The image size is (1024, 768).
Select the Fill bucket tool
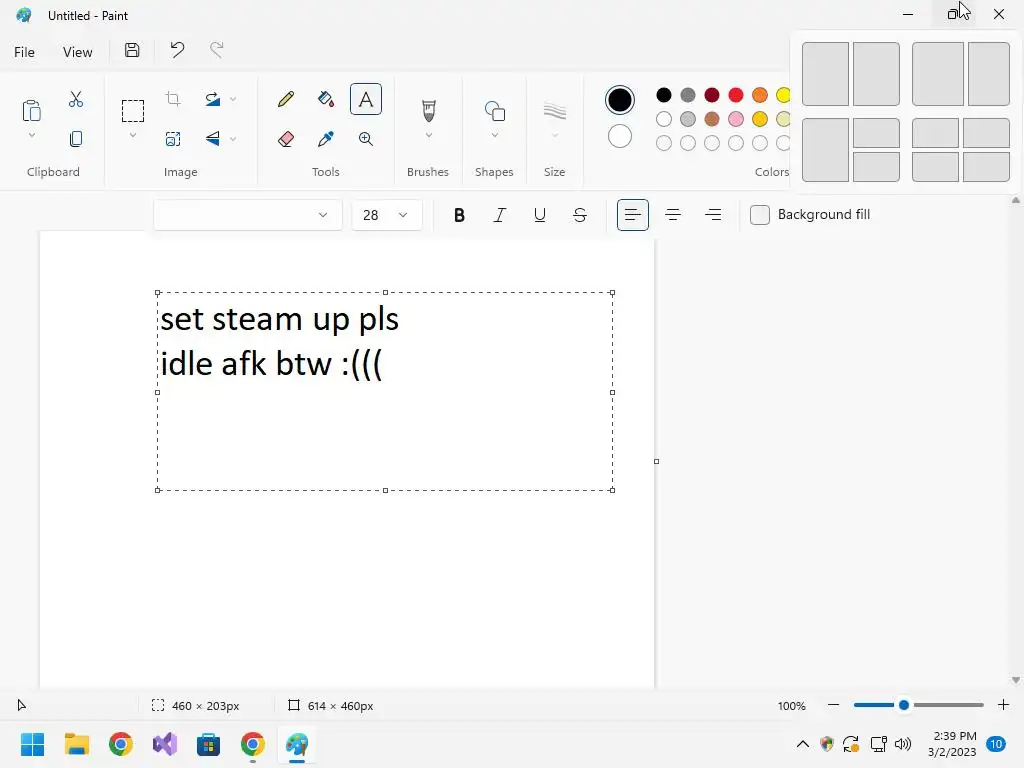click(326, 99)
